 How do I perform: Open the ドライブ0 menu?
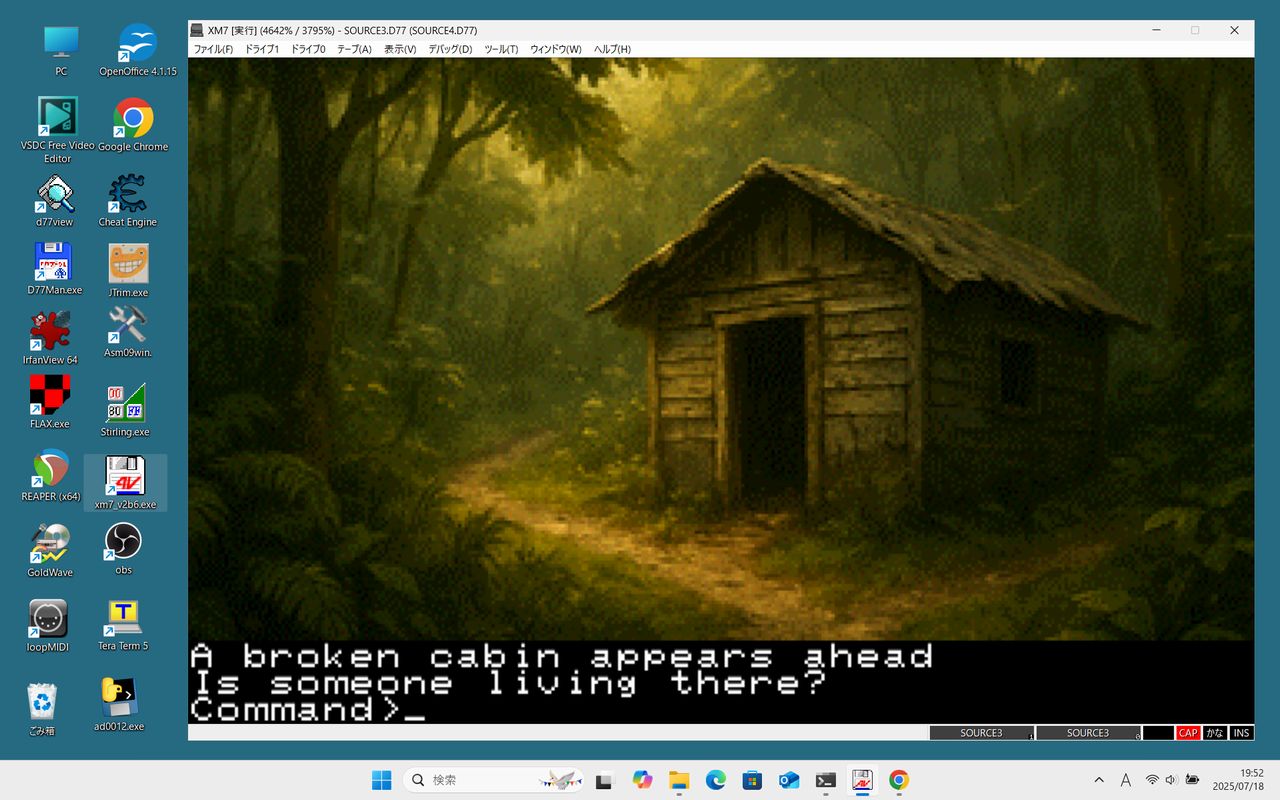(308, 49)
